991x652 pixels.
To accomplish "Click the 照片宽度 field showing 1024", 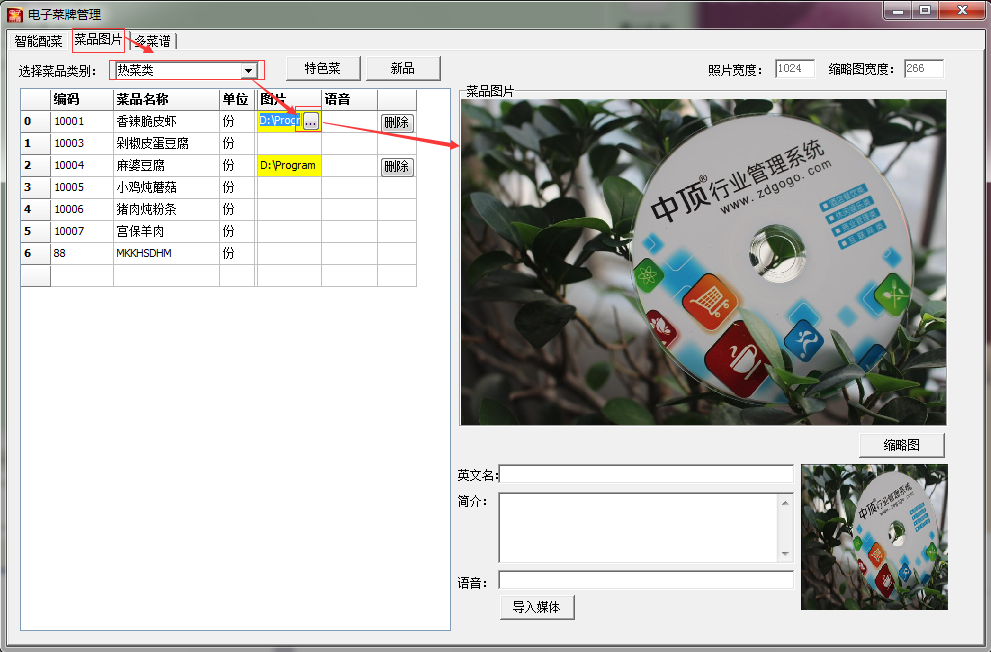I will (794, 69).
